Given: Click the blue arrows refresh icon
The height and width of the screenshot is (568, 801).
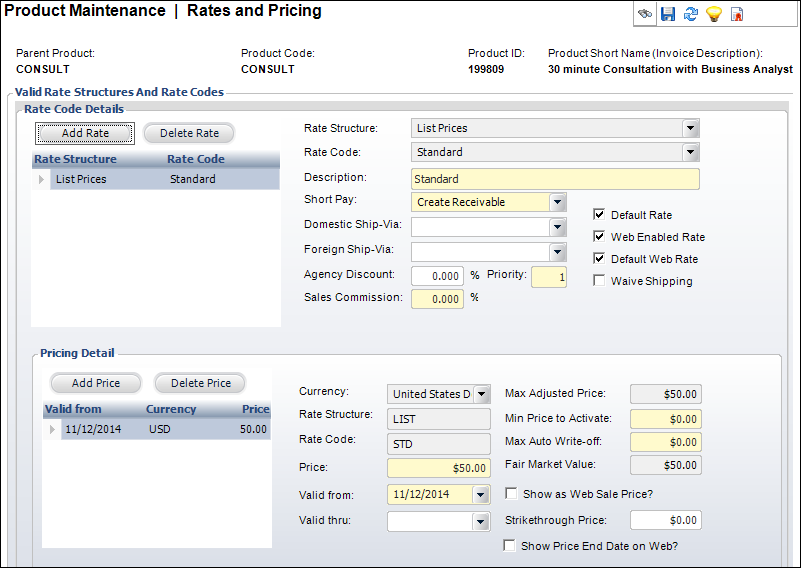Looking at the screenshot, I should pyautogui.click(x=691, y=14).
